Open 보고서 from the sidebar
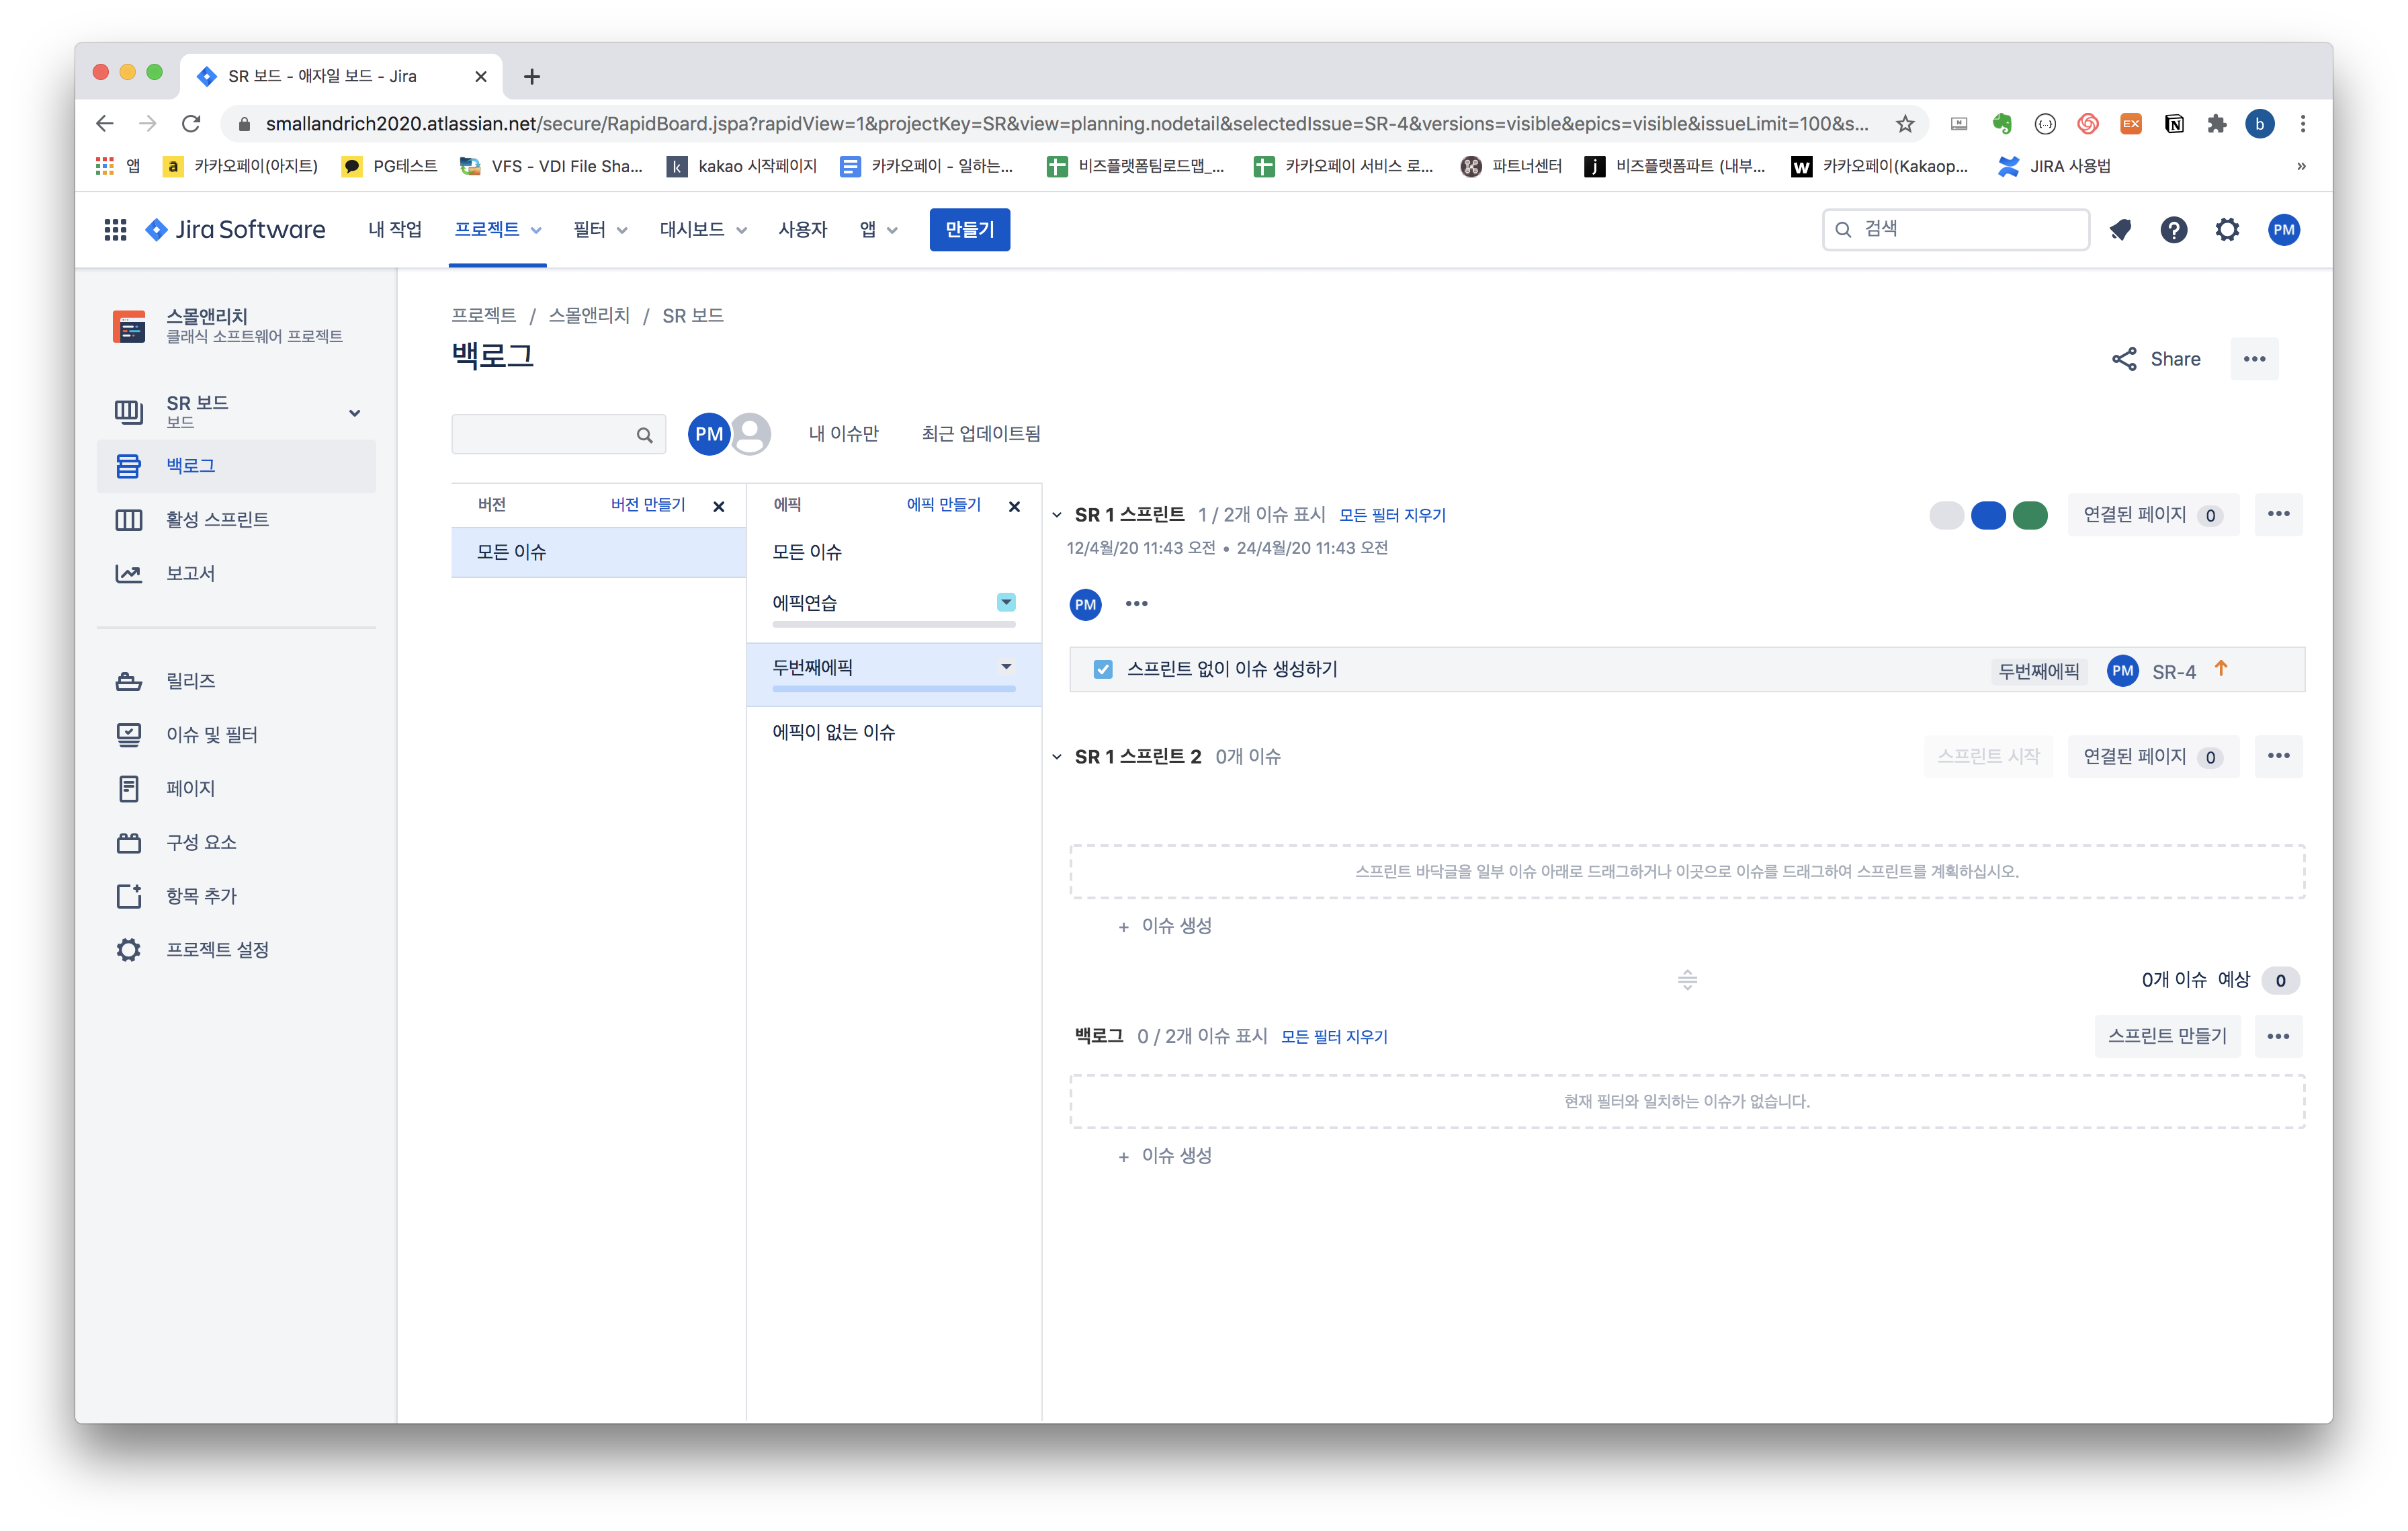 190,573
